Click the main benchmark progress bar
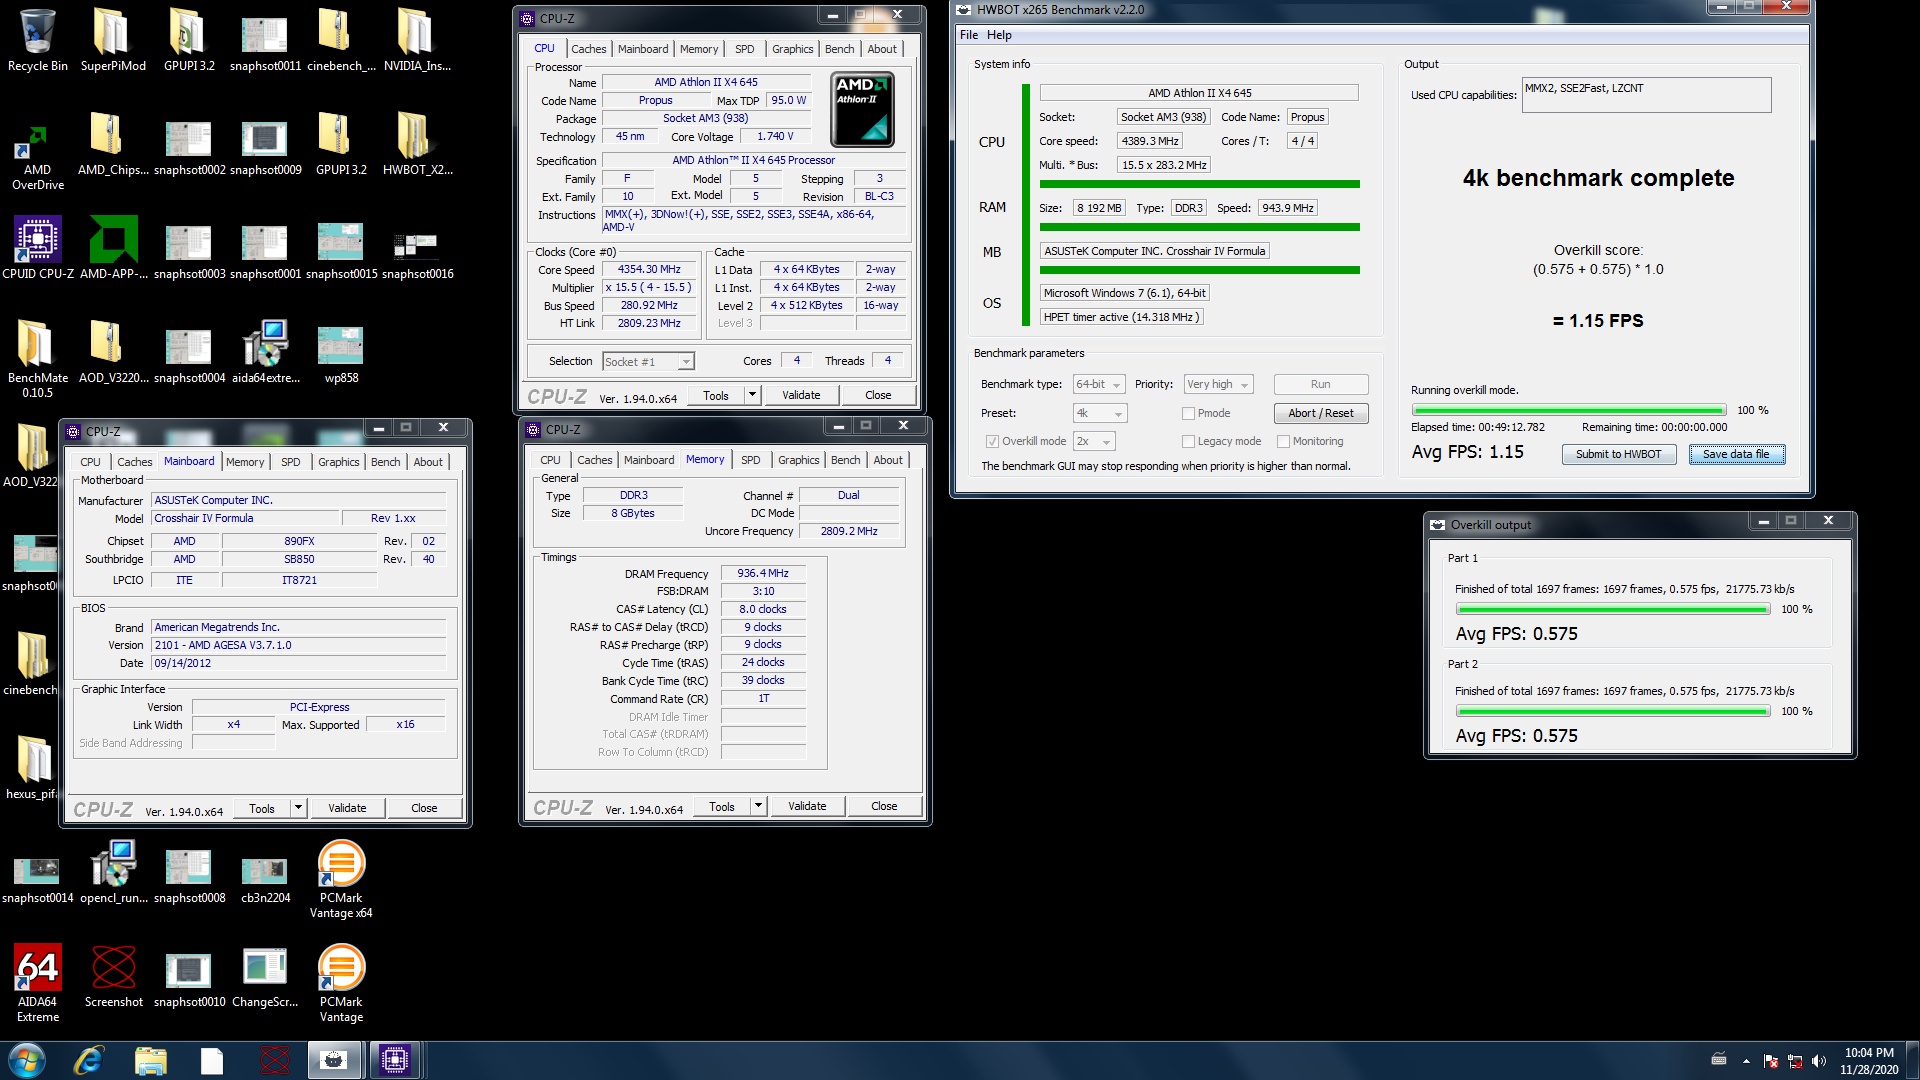 [x=1568, y=410]
